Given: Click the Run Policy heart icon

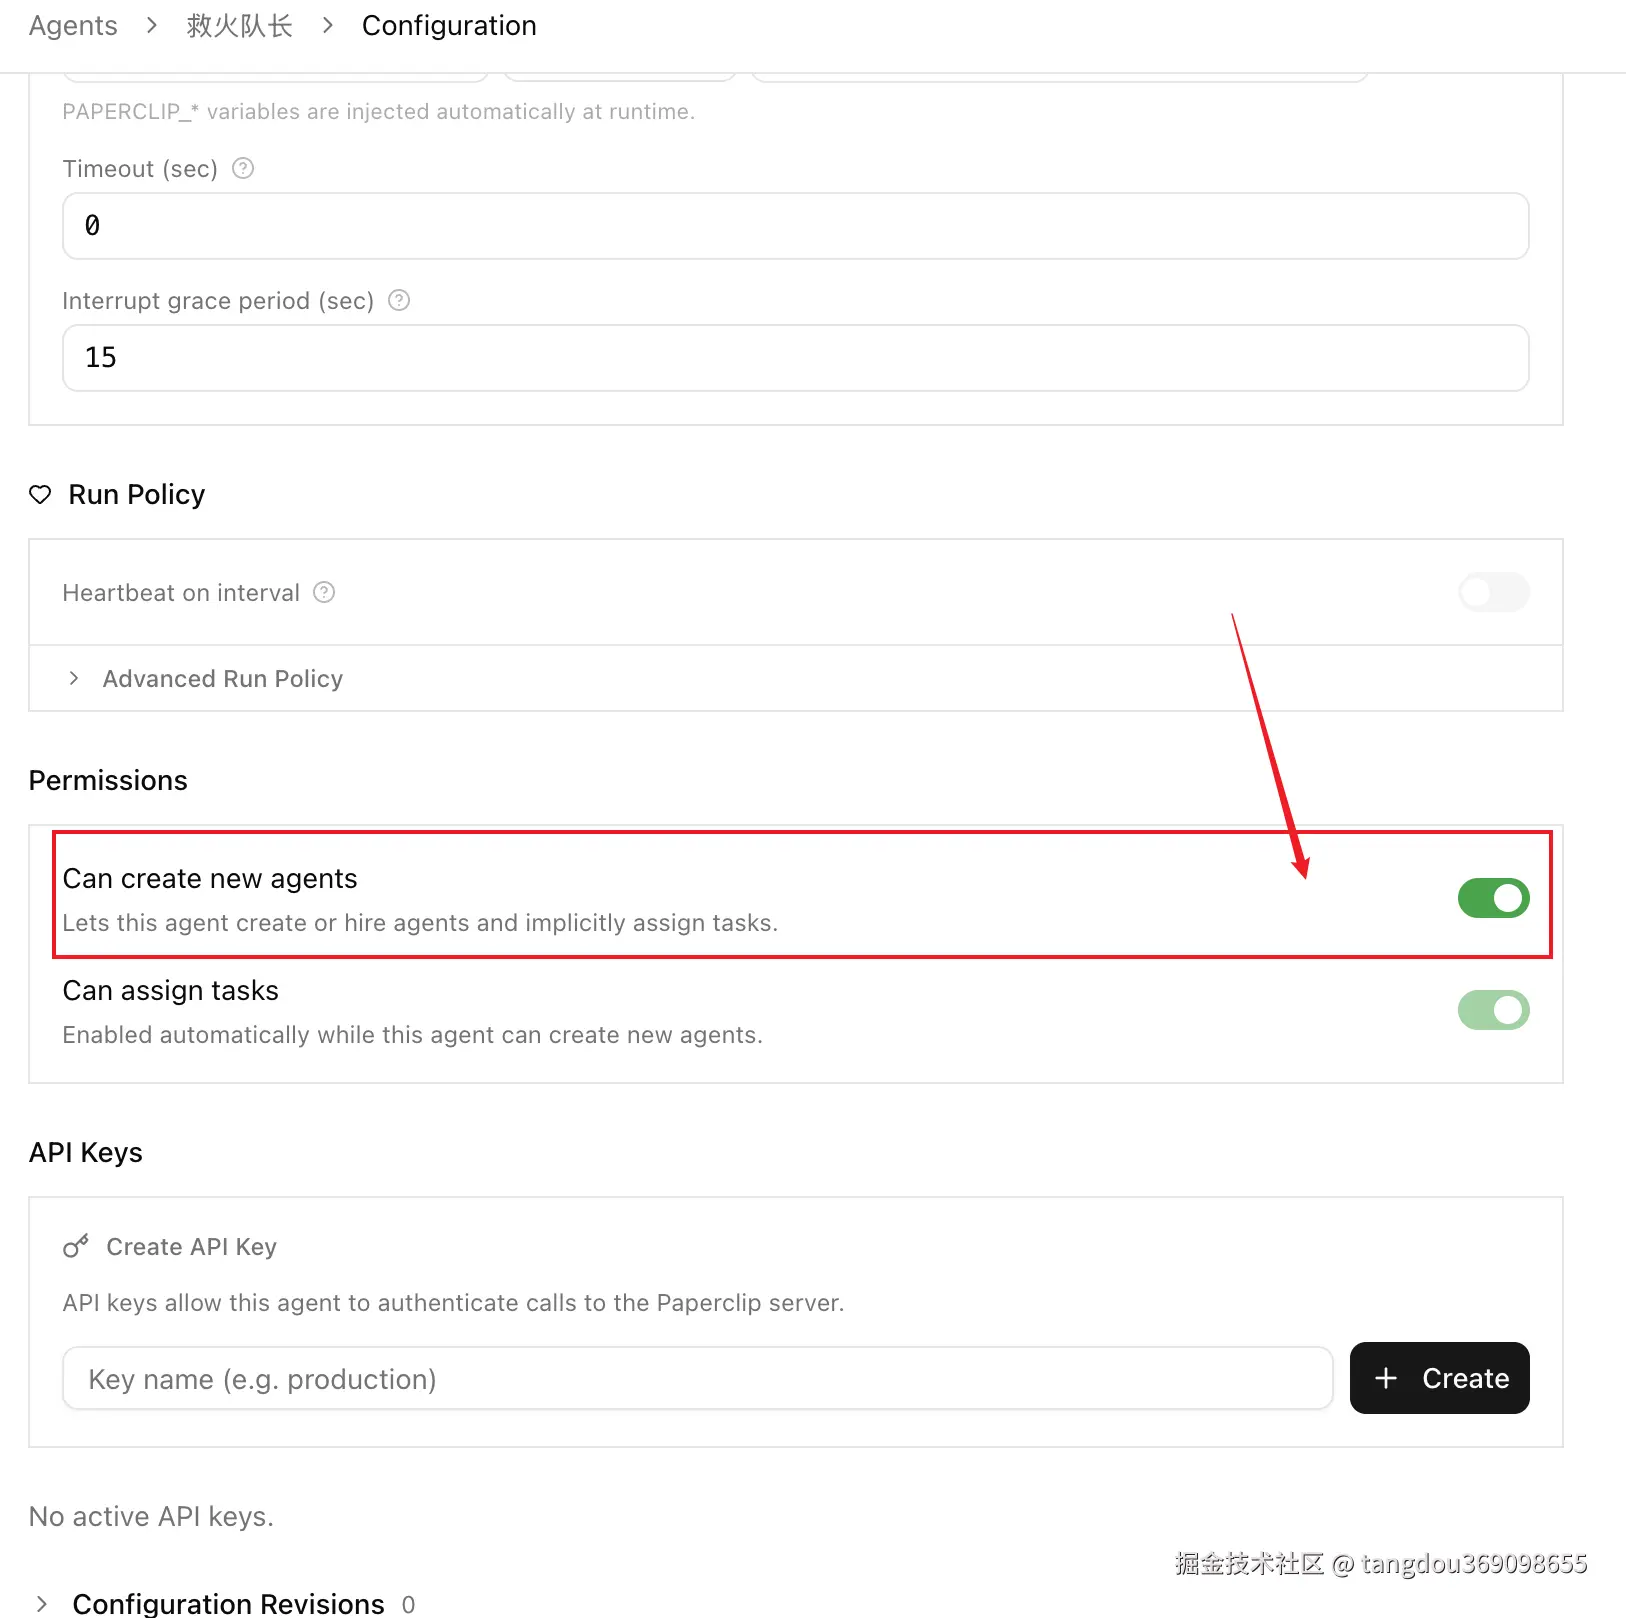Looking at the screenshot, I should click(40, 494).
